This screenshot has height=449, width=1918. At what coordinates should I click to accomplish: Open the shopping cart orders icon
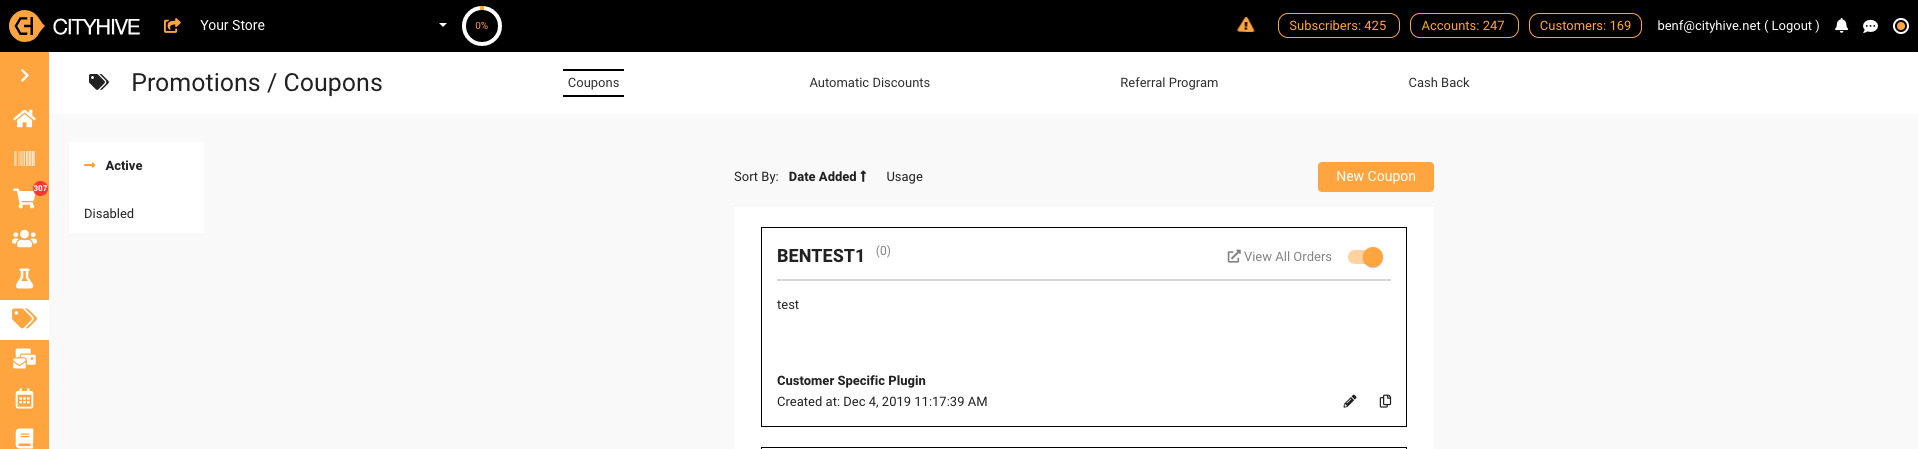click(24, 198)
